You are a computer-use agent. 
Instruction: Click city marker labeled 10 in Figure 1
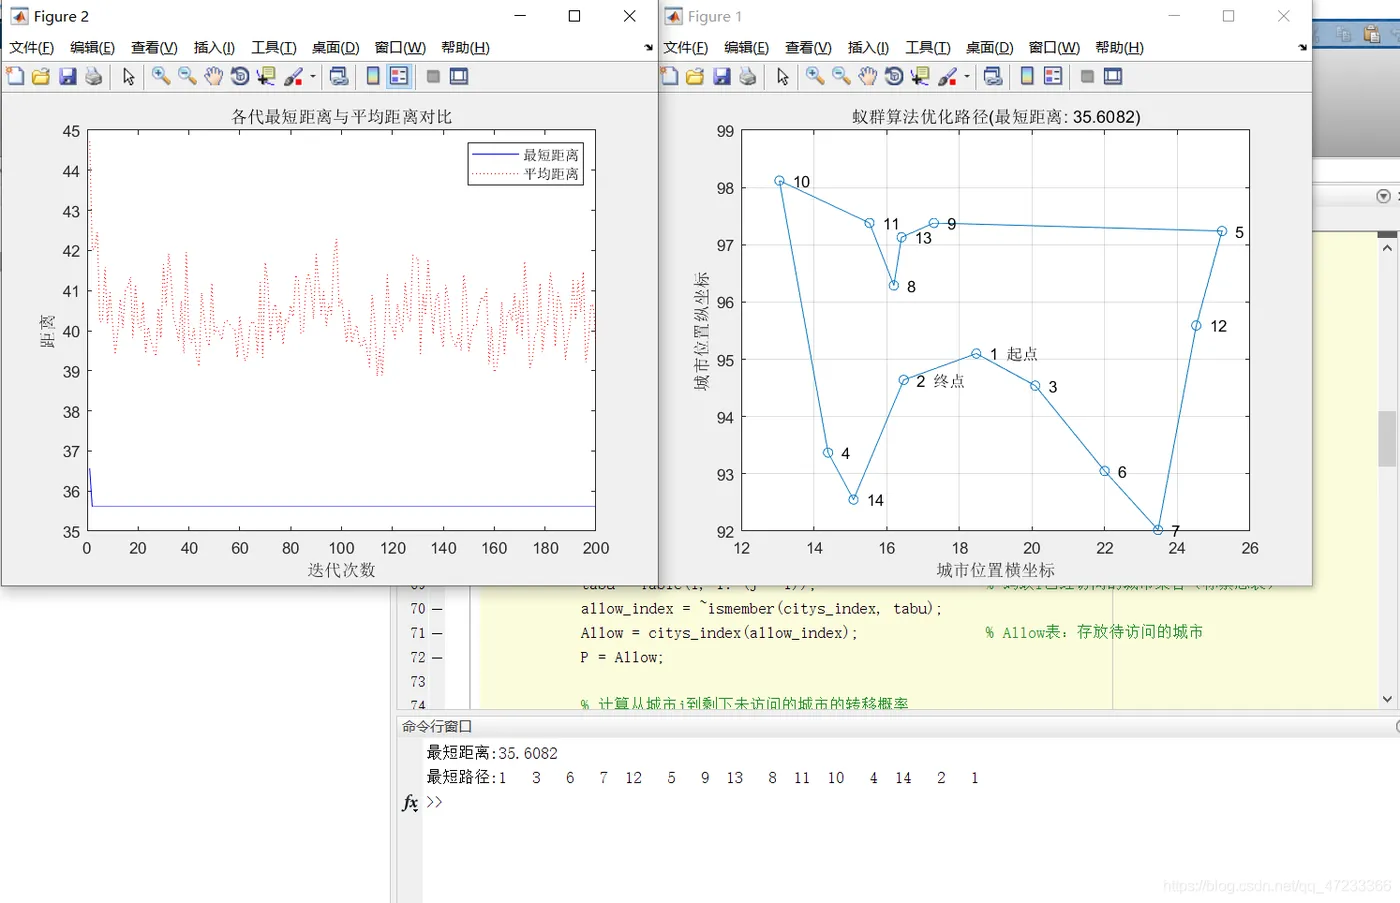[779, 181]
